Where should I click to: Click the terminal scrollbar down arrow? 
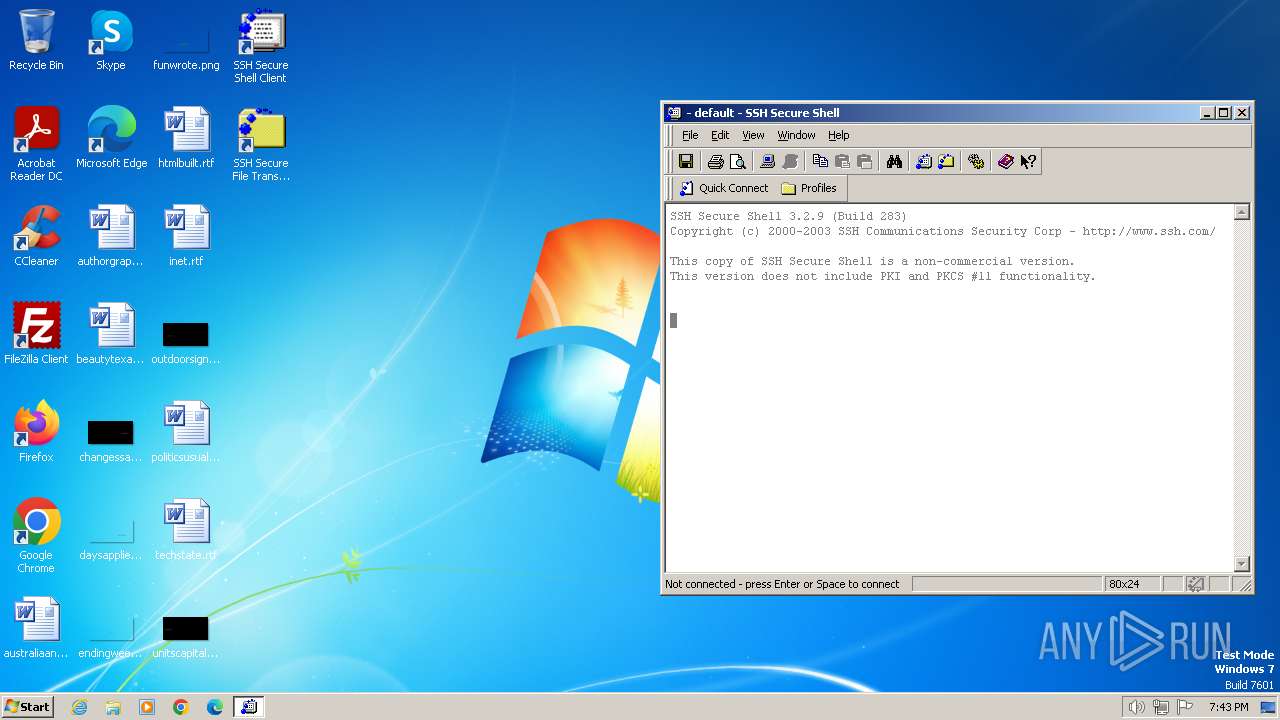click(1242, 564)
